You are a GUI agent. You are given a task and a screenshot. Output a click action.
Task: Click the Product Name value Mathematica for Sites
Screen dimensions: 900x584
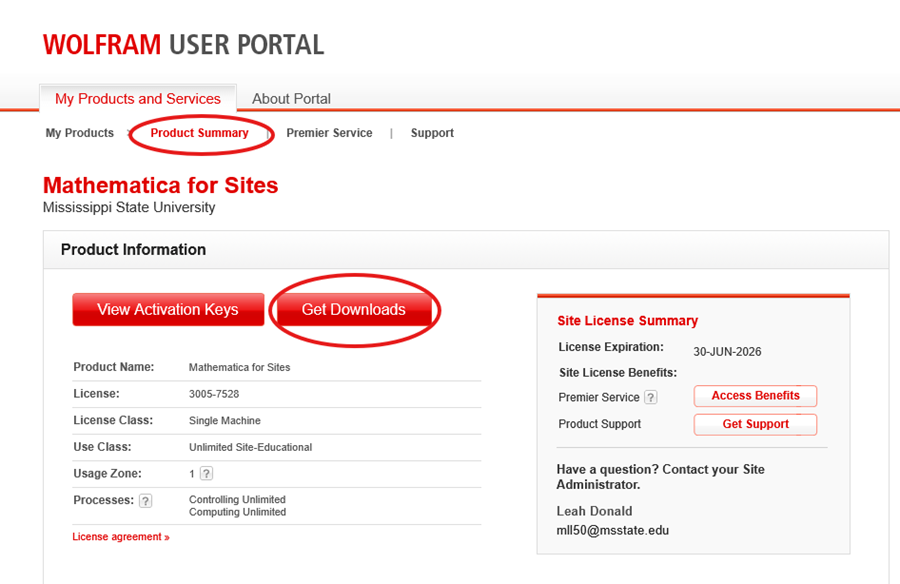[x=239, y=368]
